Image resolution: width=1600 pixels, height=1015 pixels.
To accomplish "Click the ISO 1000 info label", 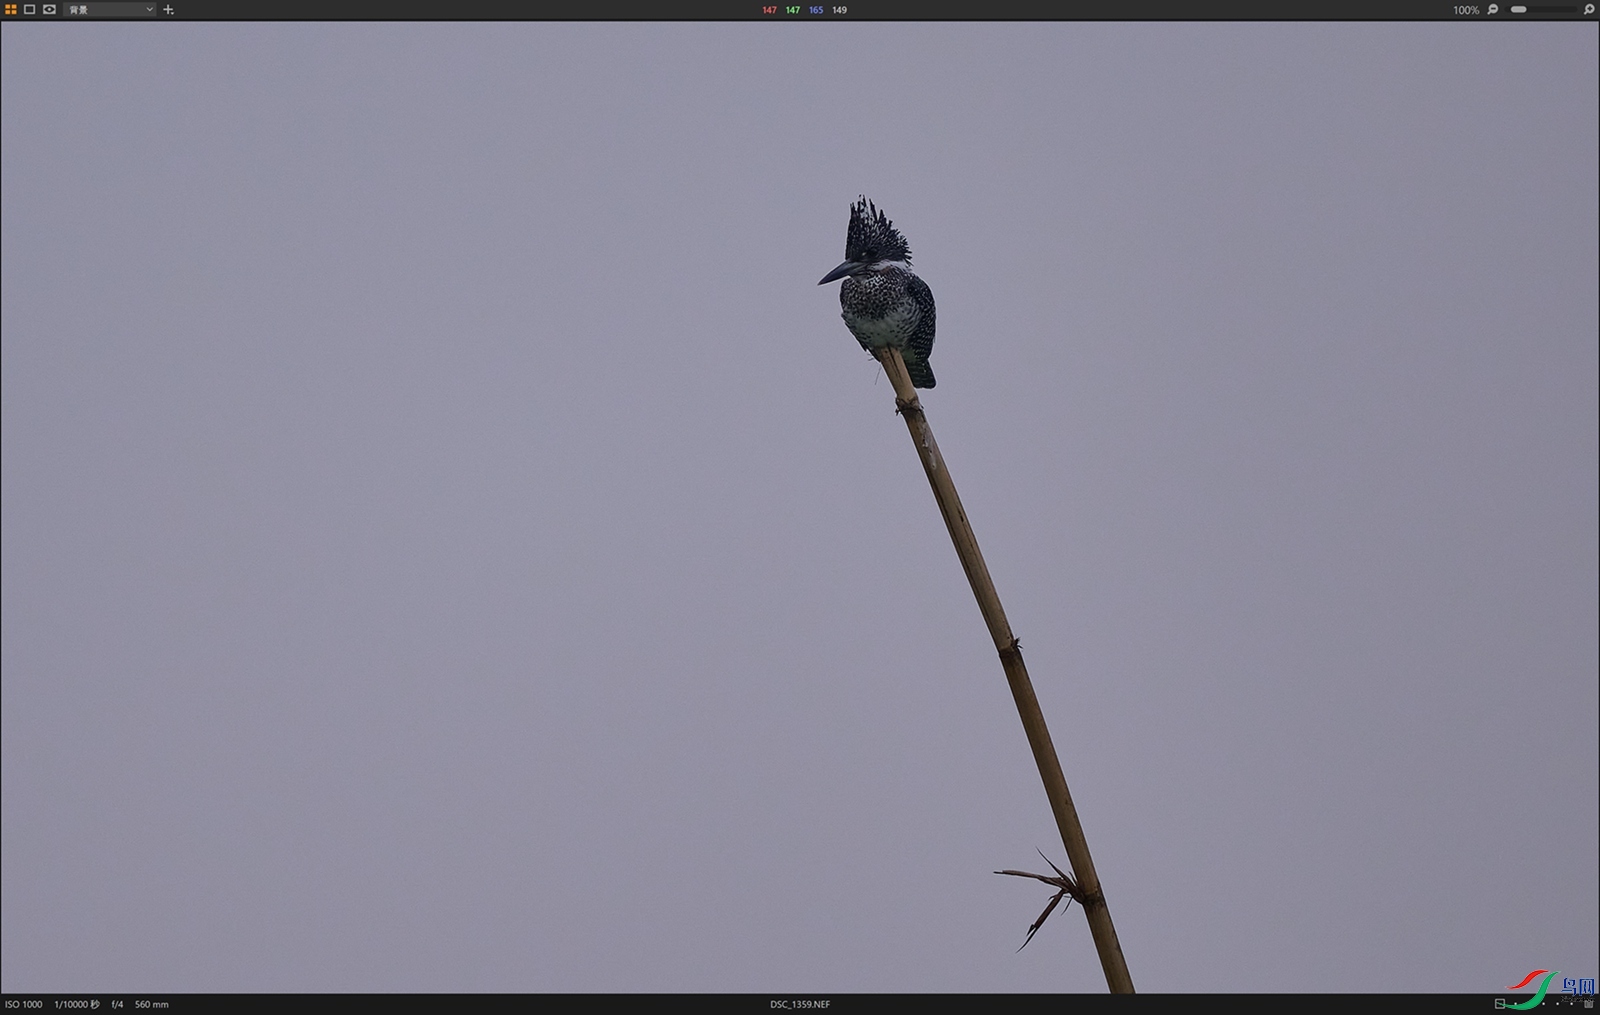I will coord(24,1004).
